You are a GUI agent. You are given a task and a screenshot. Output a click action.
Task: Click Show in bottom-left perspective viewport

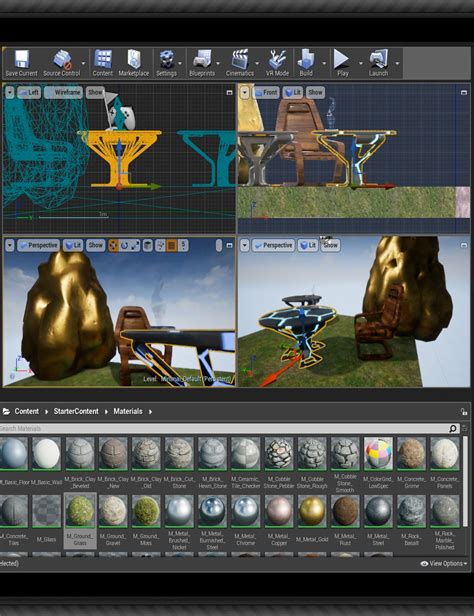coord(95,245)
